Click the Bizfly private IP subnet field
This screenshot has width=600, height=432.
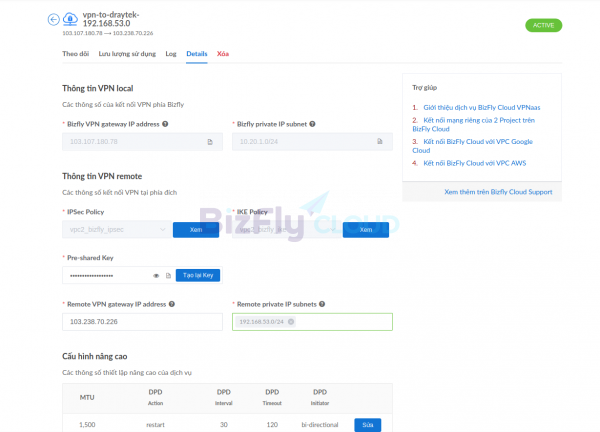(312, 142)
